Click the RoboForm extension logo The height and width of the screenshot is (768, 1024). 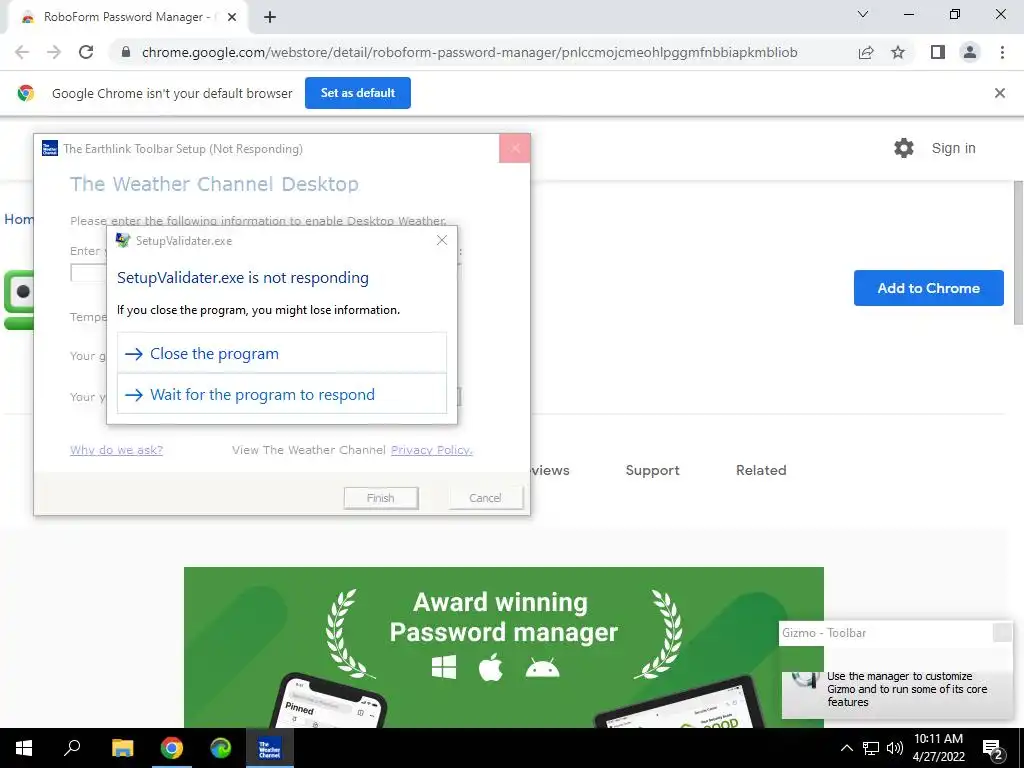[18, 300]
